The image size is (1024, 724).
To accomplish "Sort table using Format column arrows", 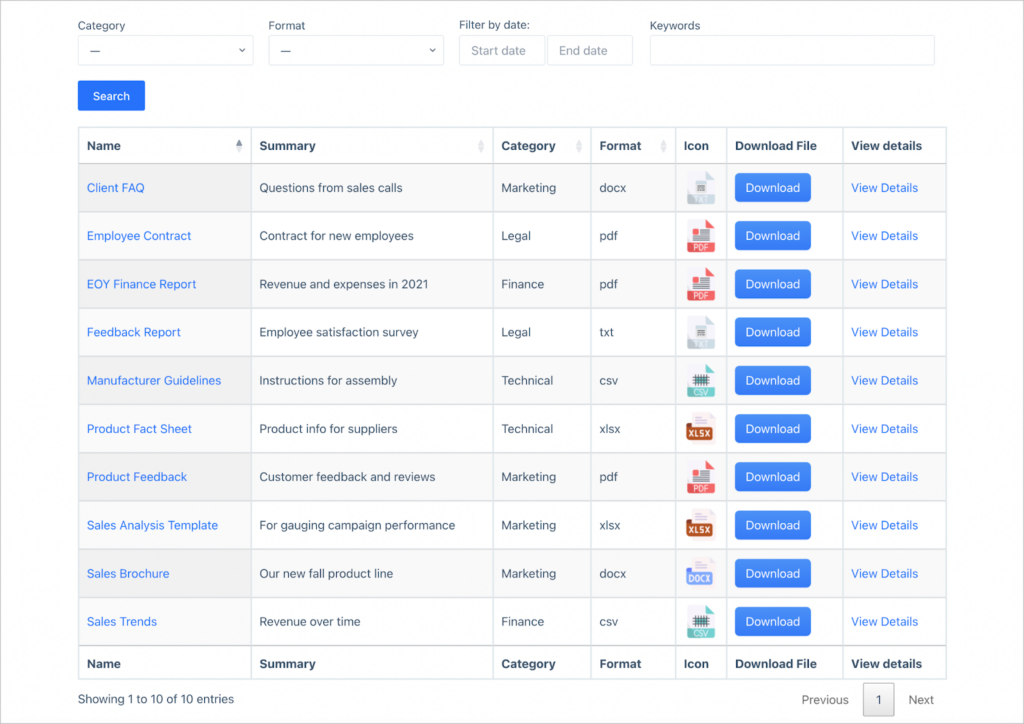I will [x=664, y=146].
